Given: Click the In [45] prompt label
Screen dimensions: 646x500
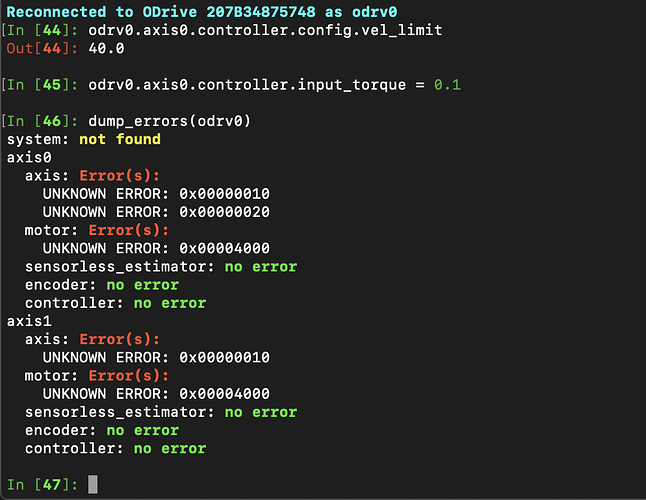Looking at the screenshot, I should coord(42,85).
